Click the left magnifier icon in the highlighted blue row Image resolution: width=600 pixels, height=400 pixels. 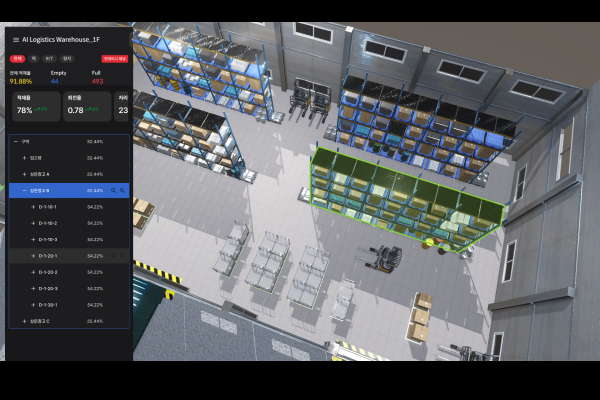point(114,190)
